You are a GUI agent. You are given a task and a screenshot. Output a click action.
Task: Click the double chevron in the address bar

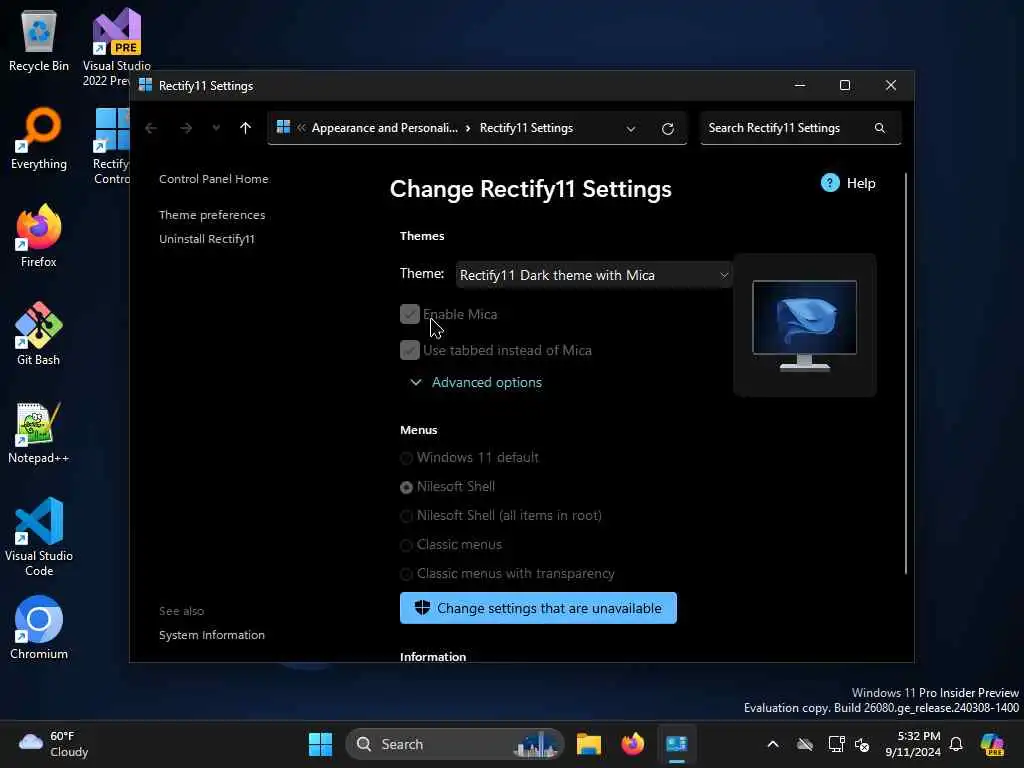pos(301,128)
